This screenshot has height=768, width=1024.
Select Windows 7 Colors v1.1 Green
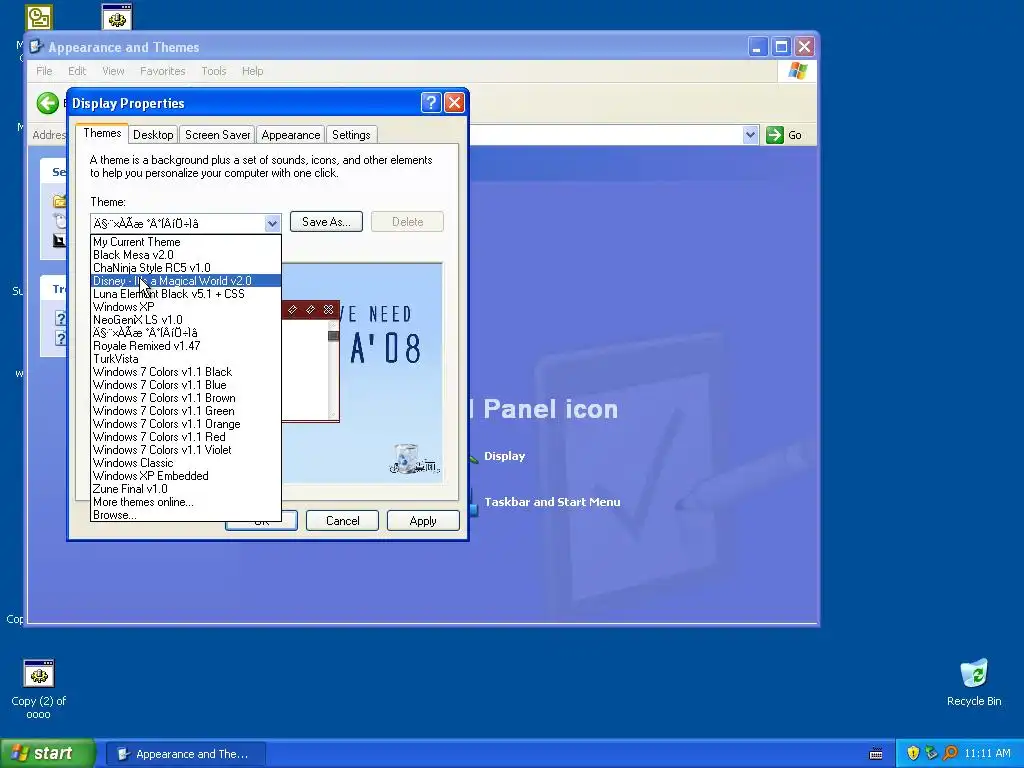185,411
